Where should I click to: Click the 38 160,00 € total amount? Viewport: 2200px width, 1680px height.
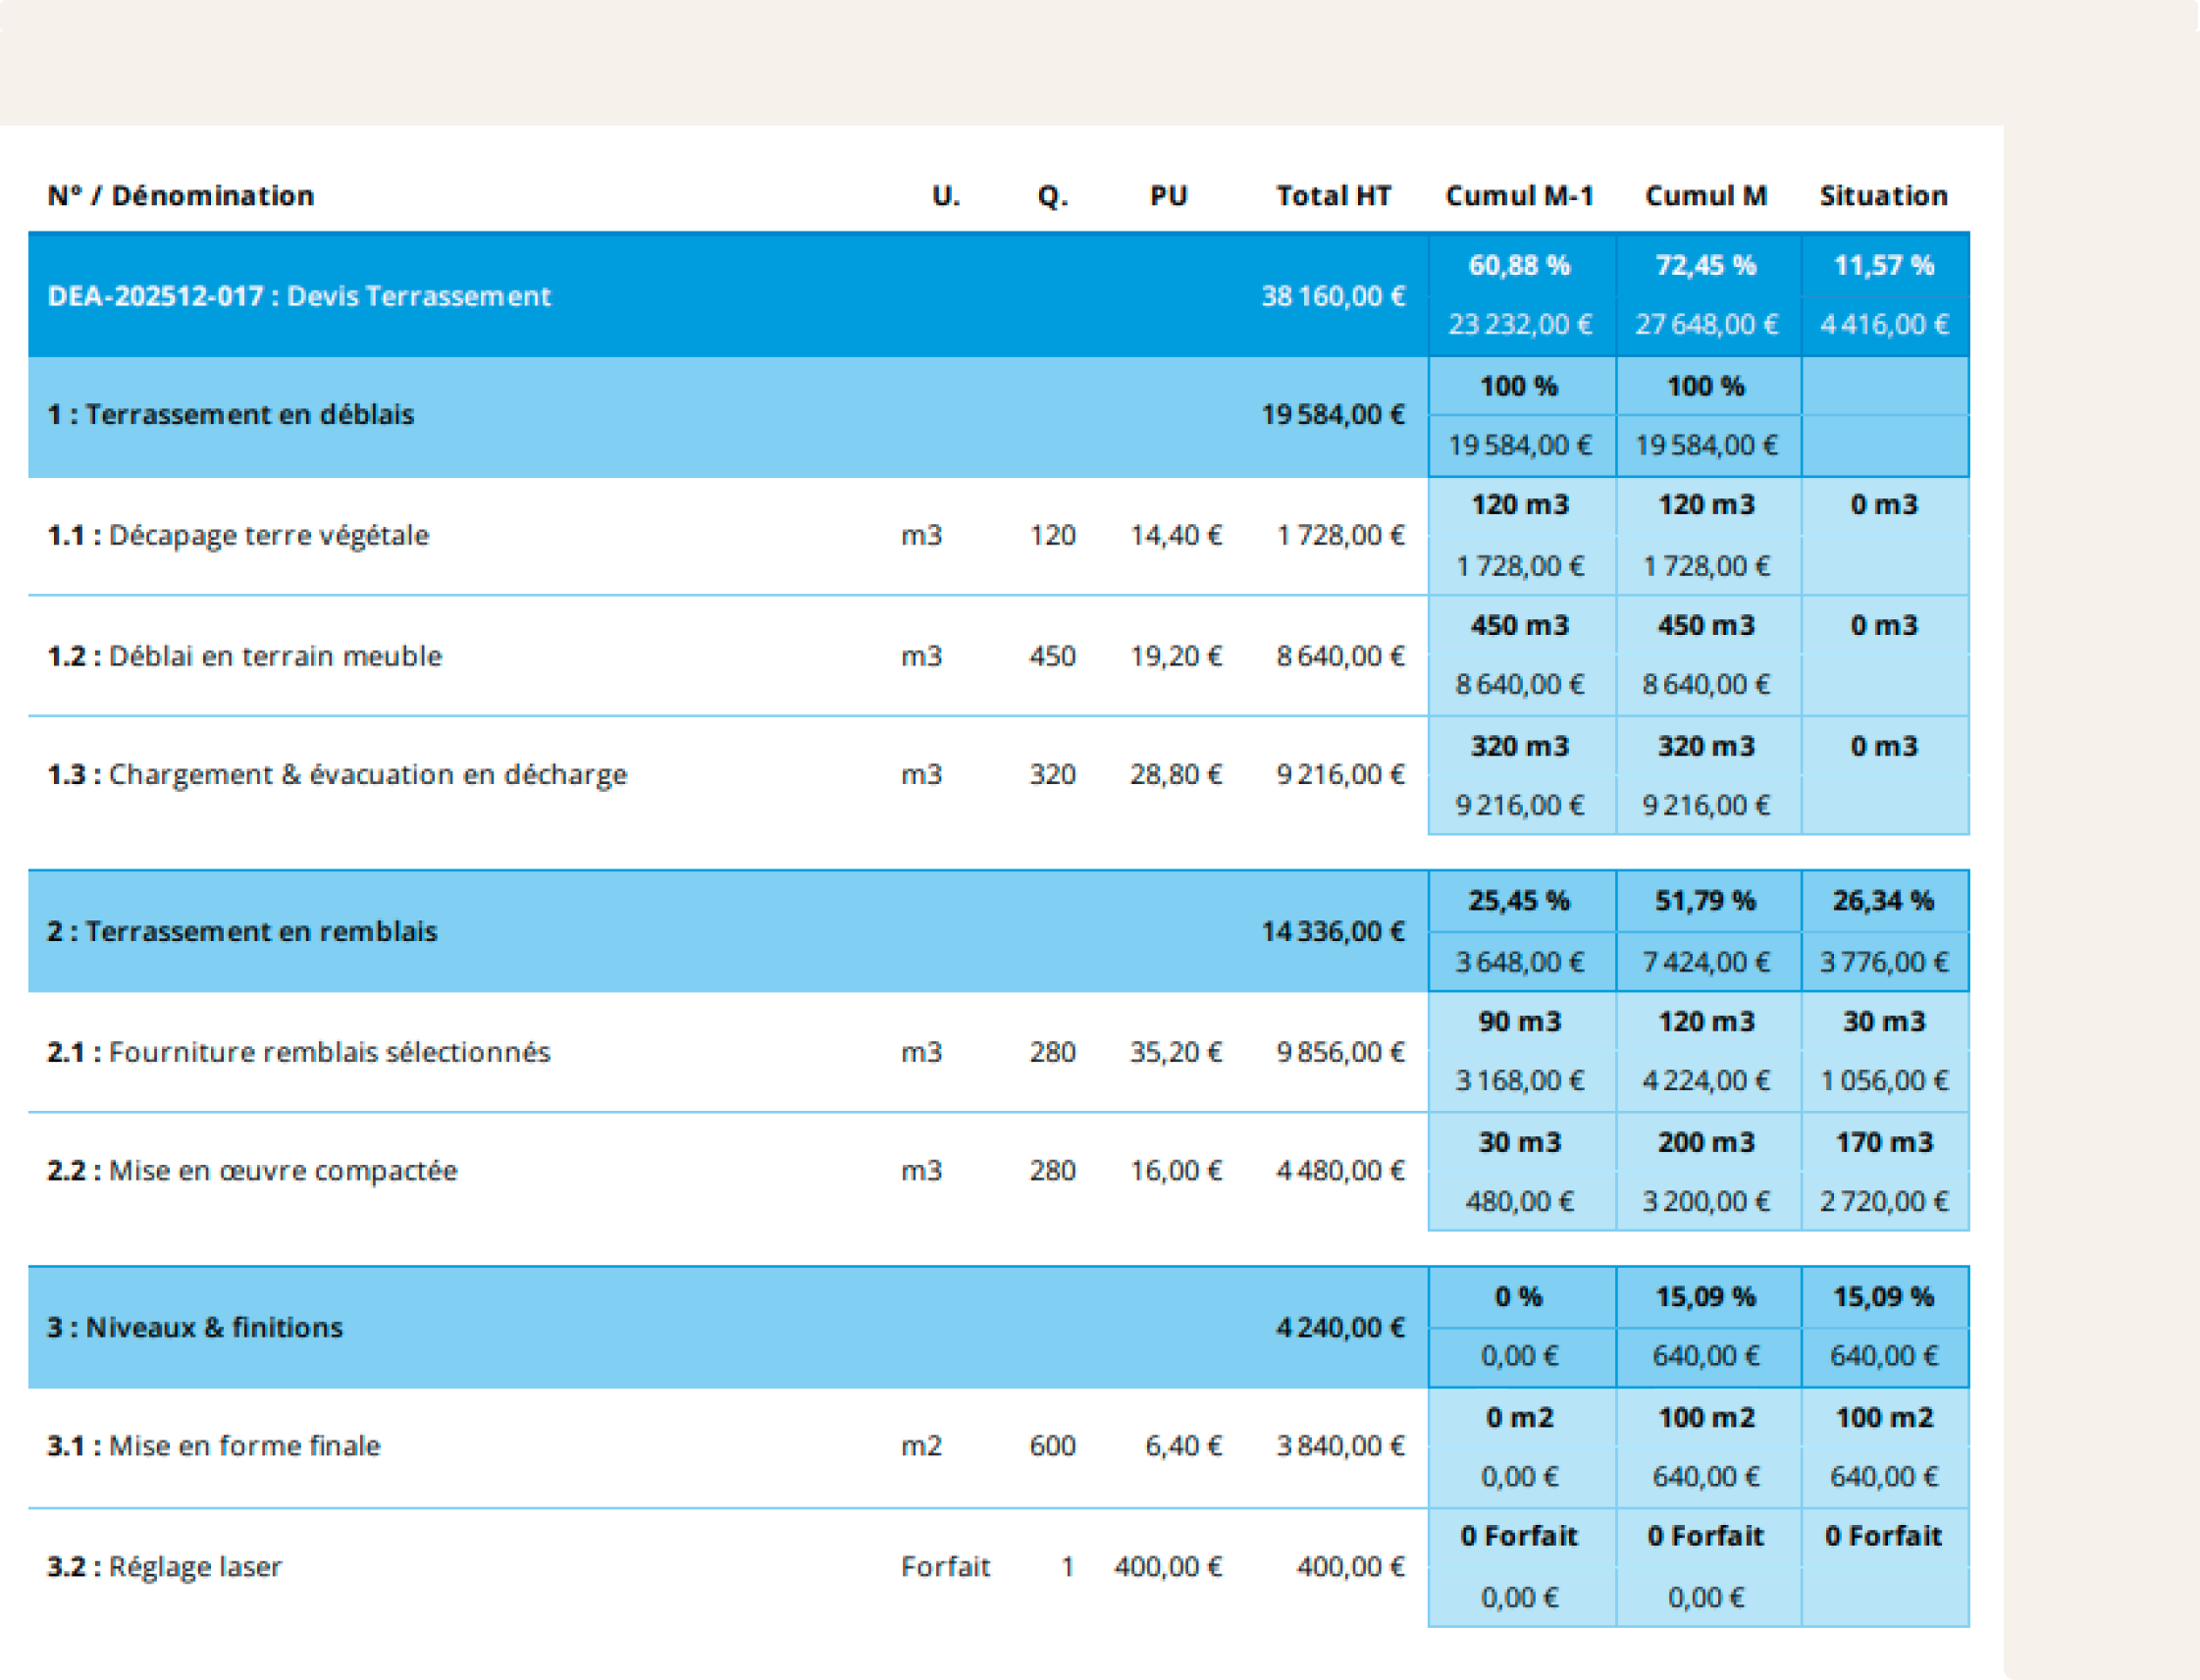1333,297
